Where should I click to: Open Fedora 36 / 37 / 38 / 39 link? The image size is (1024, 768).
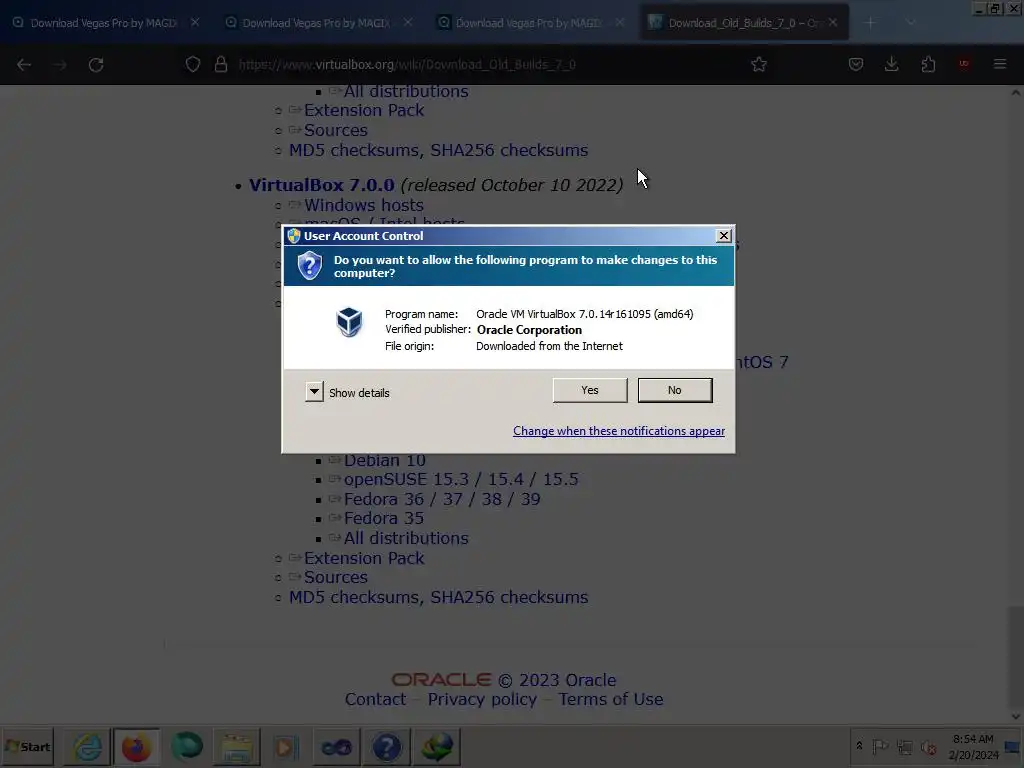pyautogui.click(x=442, y=499)
